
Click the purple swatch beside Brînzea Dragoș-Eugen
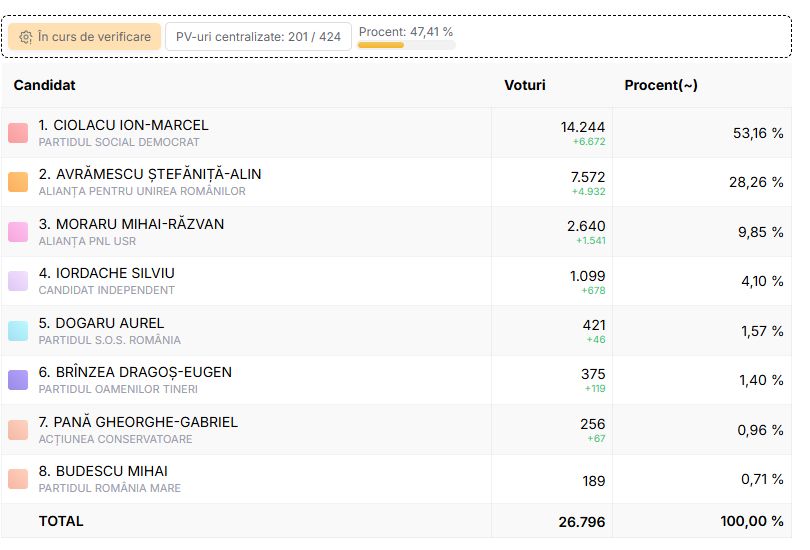point(18,380)
